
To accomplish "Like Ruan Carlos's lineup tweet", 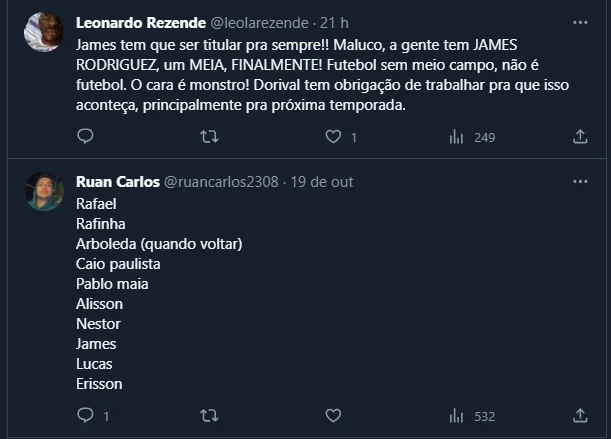I will click(x=334, y=414).
